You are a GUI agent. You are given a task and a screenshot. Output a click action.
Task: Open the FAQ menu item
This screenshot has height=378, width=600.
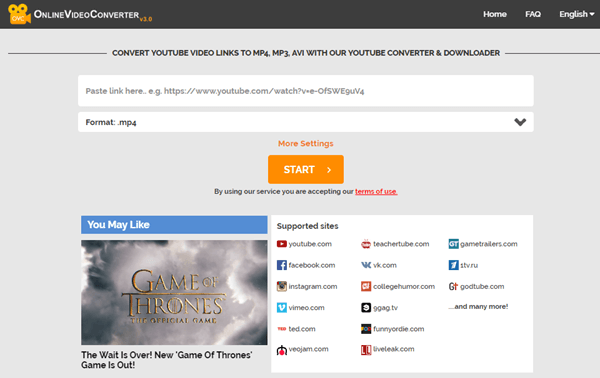tap(533, 14)
